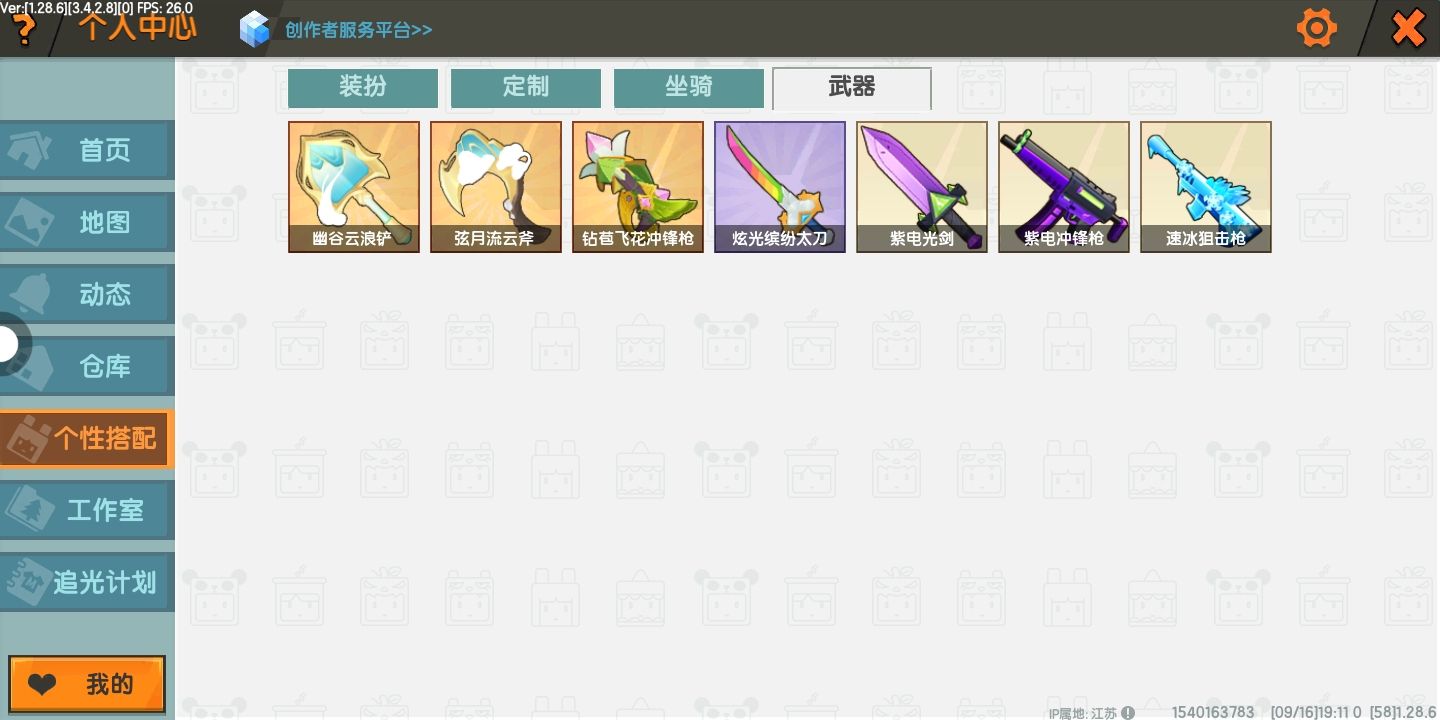Click the blue cube creator platform icon

point(255,29)
